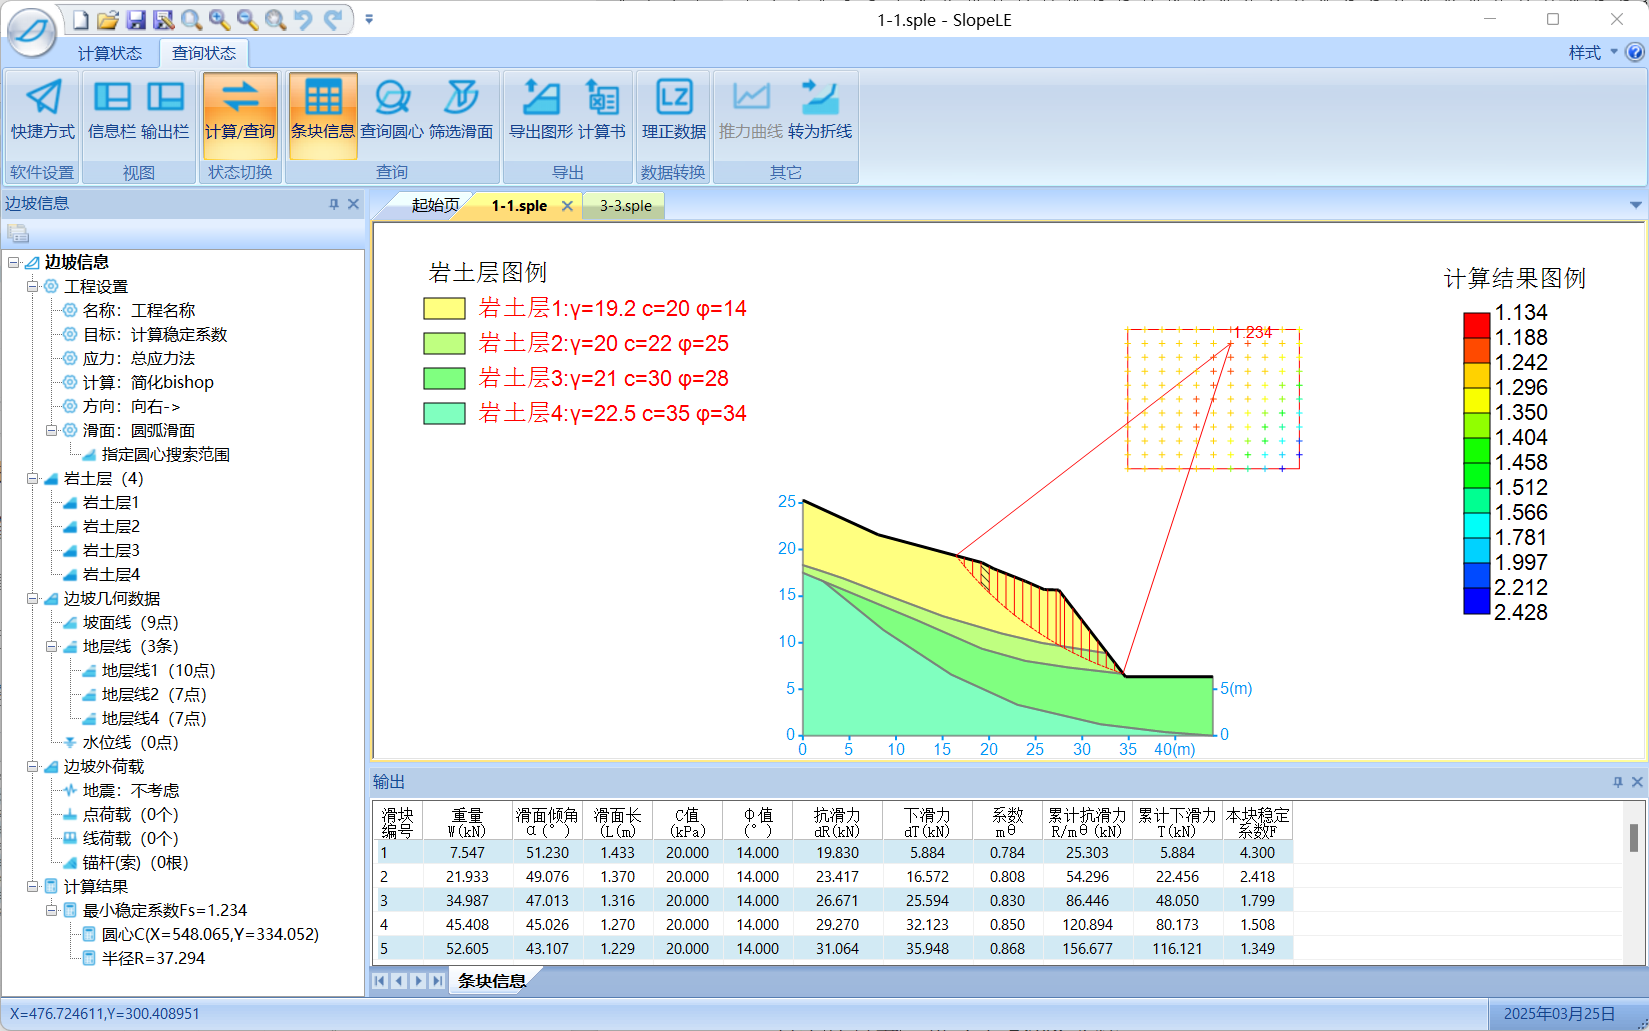This screenshot has width=1649, height=1031.
Task: Click the cyan-green 岩土层4 legend swatch
Action: (x=444, y=413)
